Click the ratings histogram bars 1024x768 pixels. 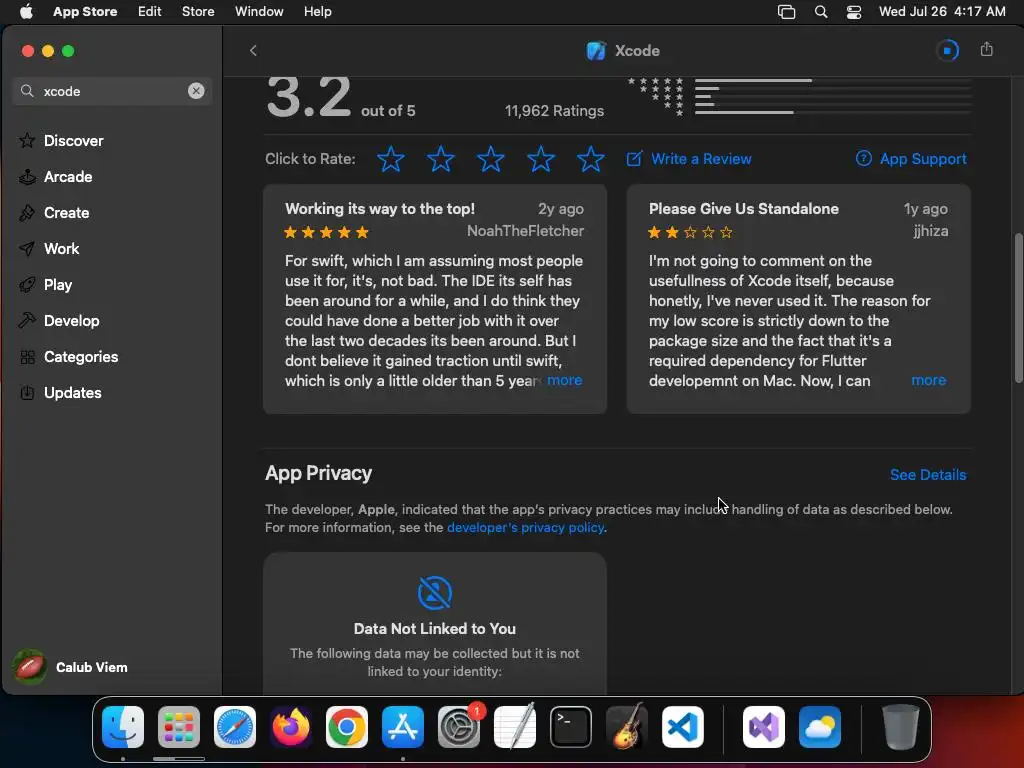[833, 97]
